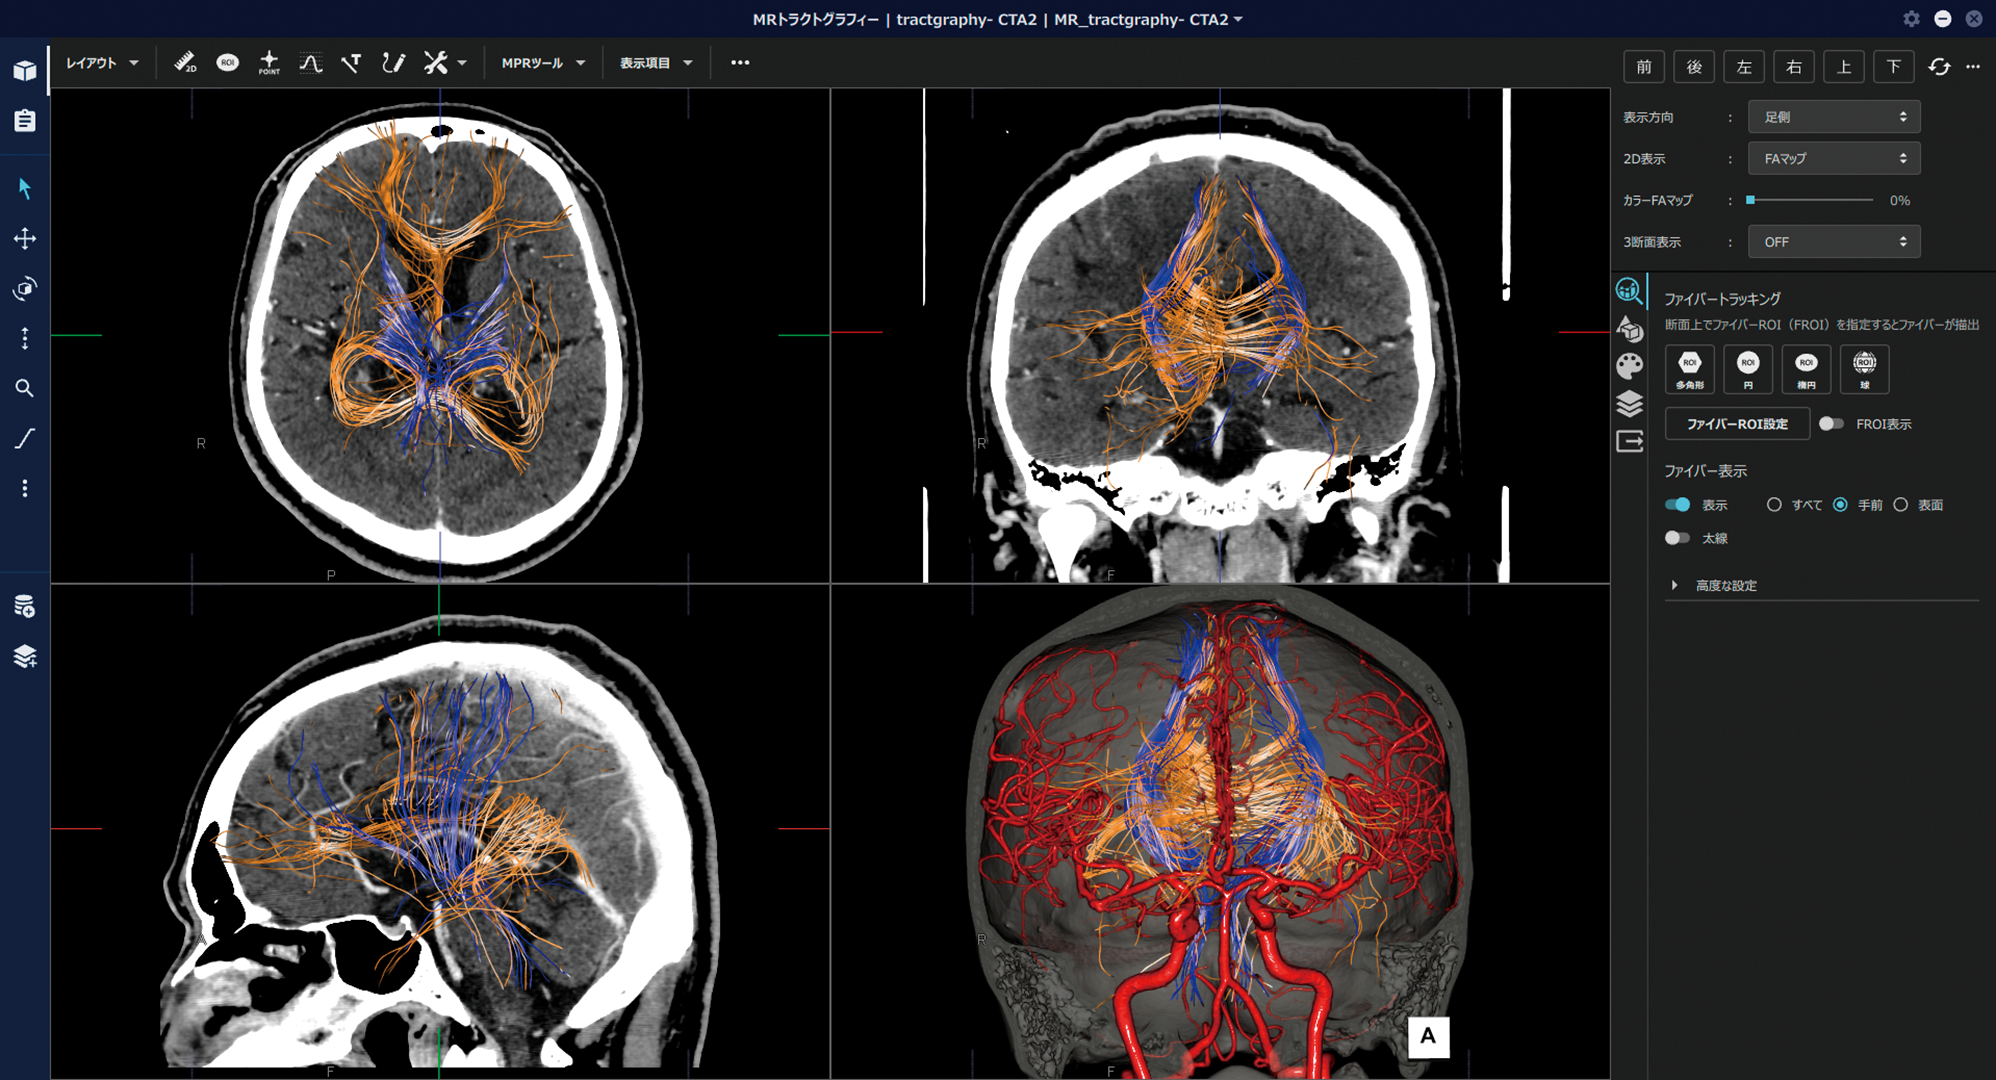Viewport: 1996px width, 1080px height.
Task: Click the 前 front view button
Action: (x=1644, y=67)
